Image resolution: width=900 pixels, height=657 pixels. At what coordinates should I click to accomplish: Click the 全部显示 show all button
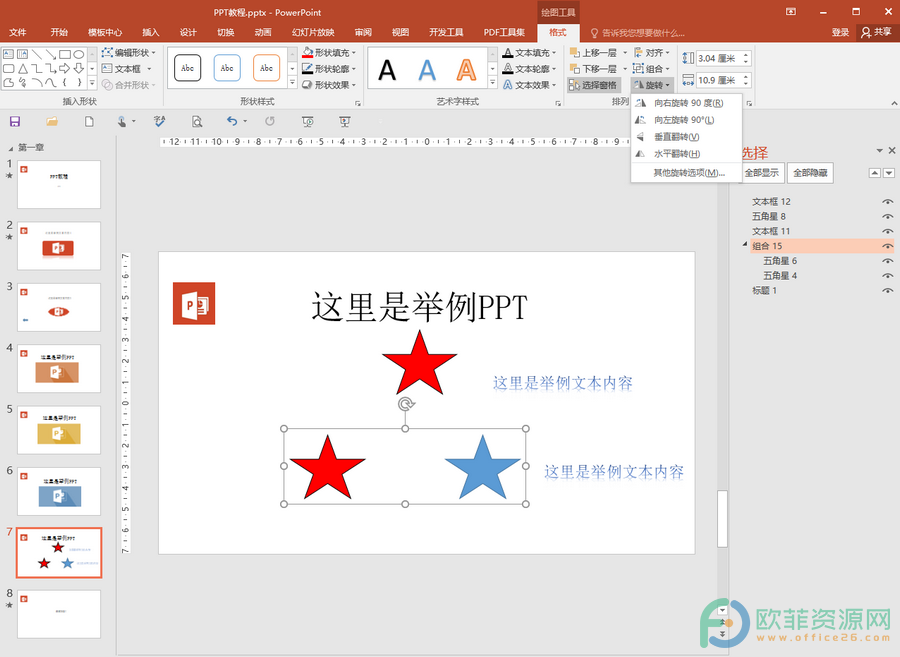pyautogui.click(x=762, y=173)
